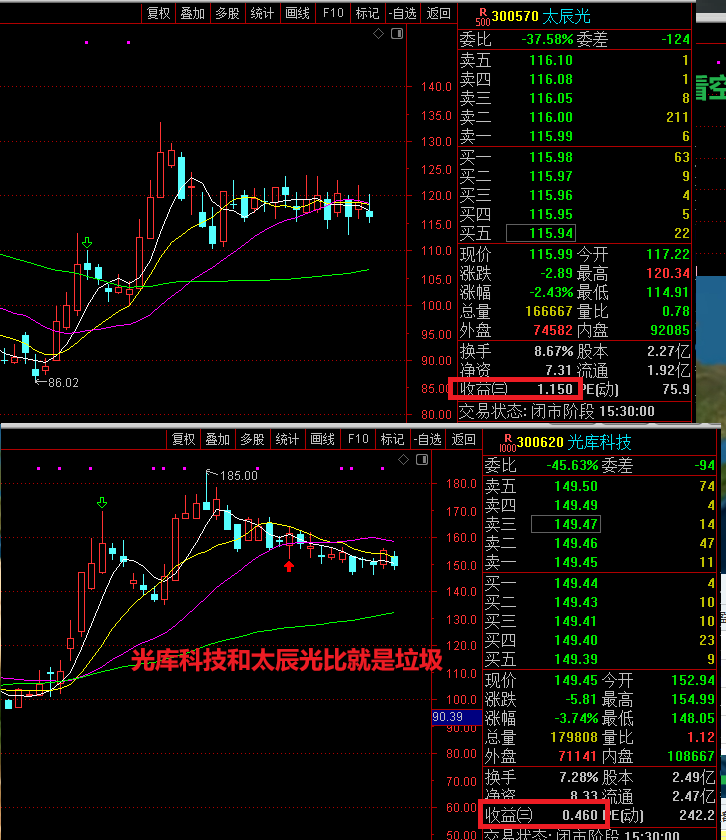Click 太辰光 收益(三) value 1.150
This screenshot has height=840, width=726.
click(555, 389)
